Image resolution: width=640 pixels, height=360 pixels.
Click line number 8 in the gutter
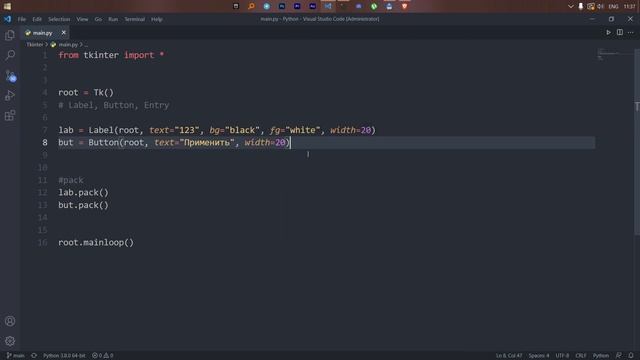point(44,142)
